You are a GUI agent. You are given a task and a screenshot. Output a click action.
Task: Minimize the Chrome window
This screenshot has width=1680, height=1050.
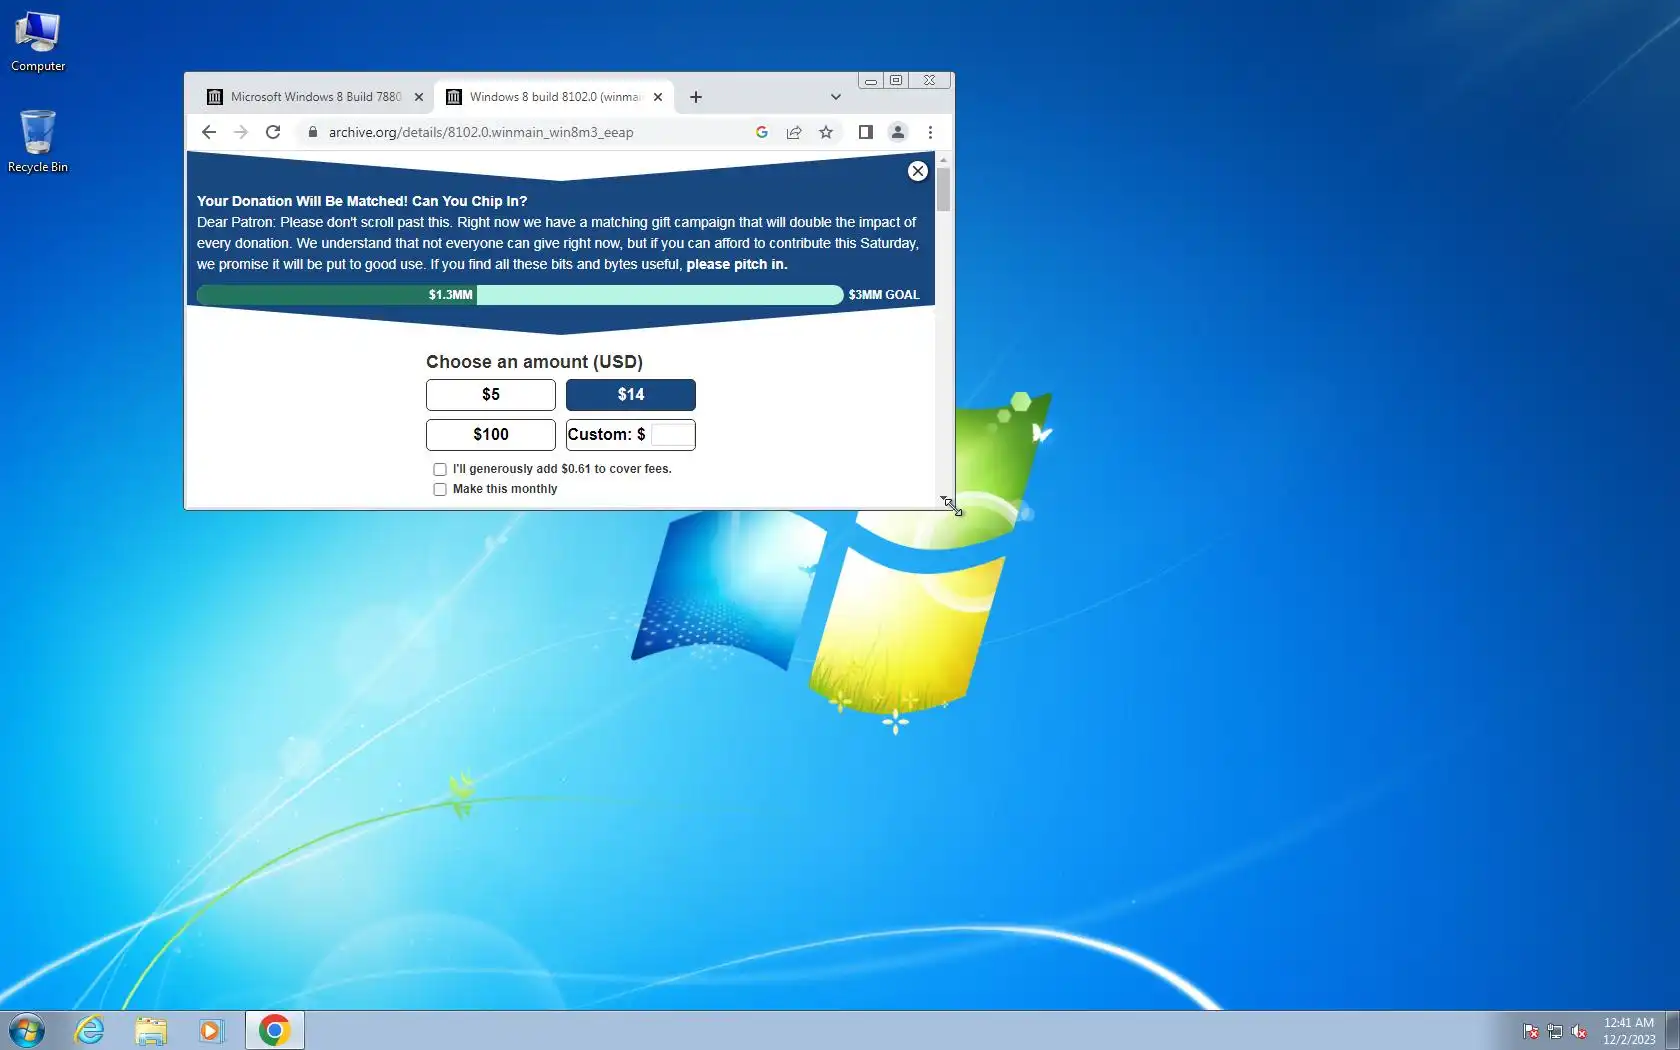point(871,81)
